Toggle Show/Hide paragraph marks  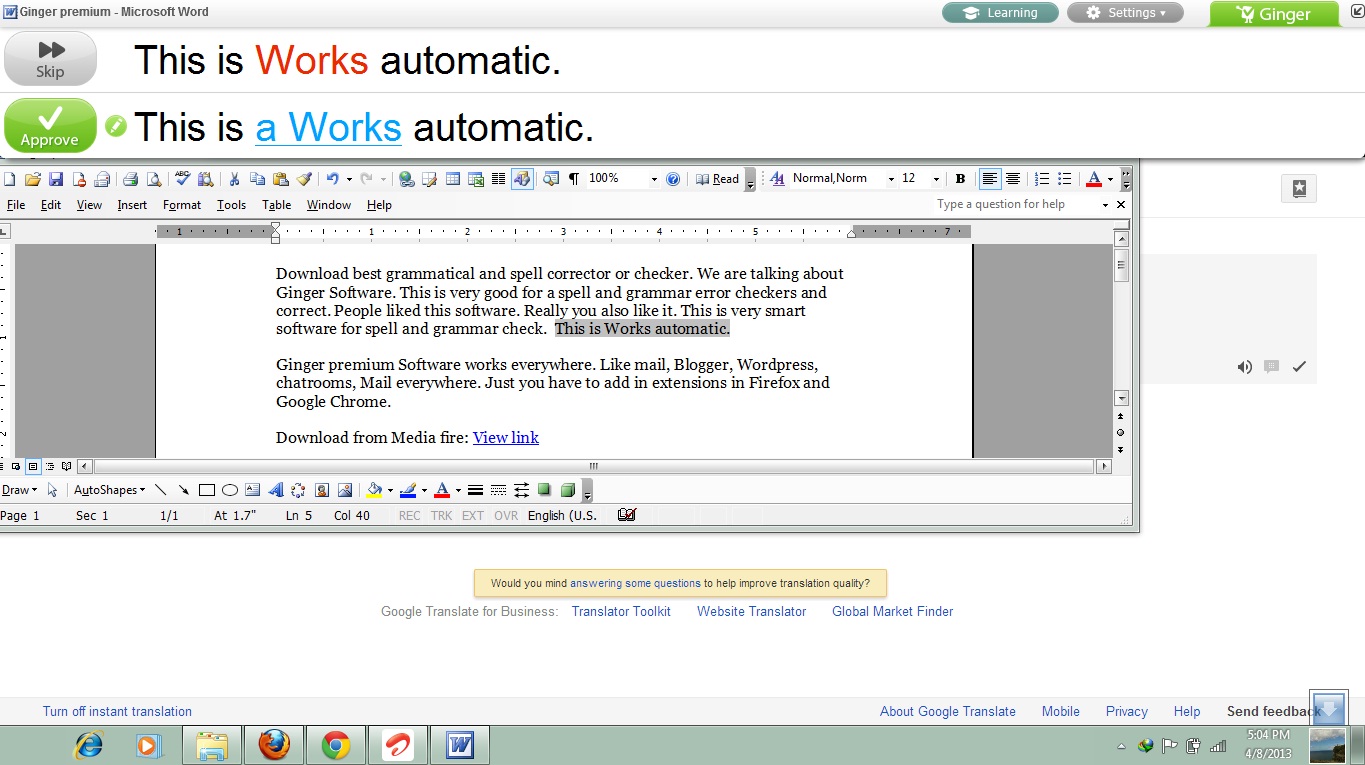[x=574, y=179]
